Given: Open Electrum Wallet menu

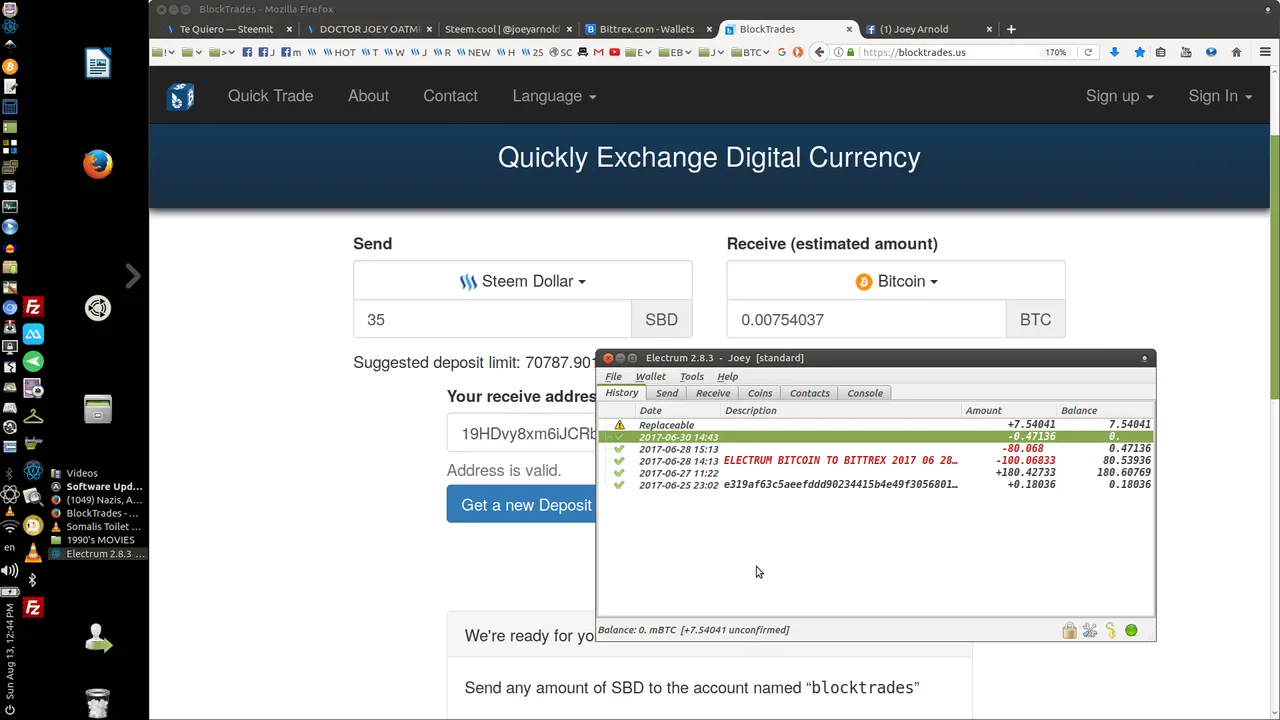Looking at the screenshot, I should (650, 377).
